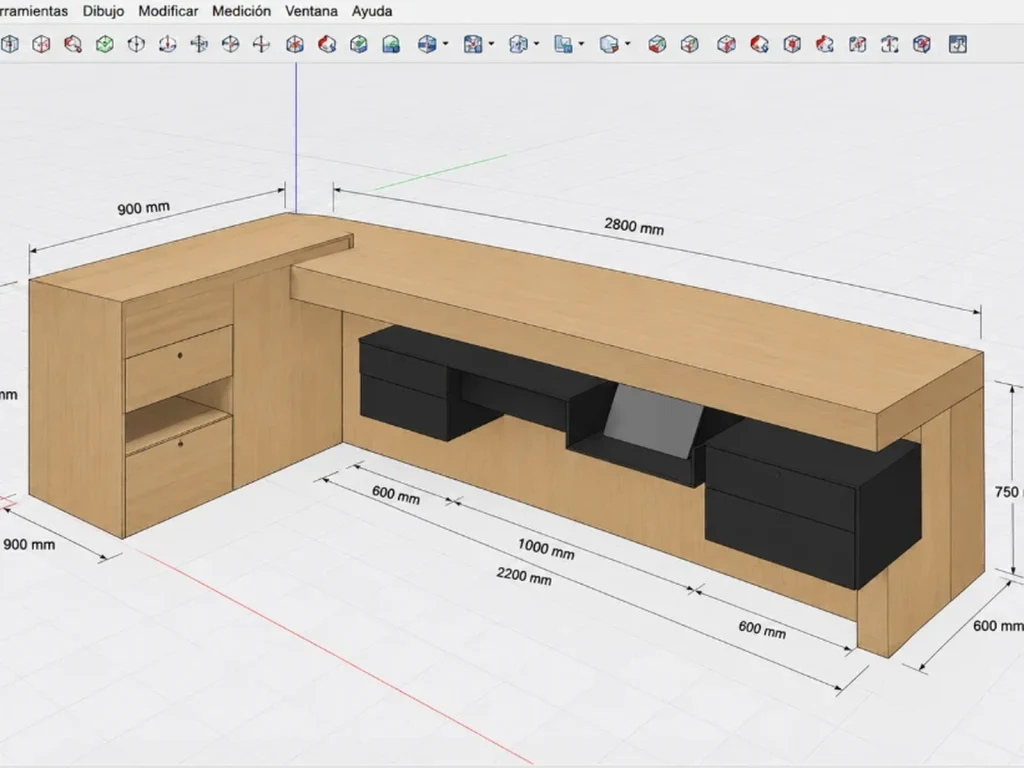Click the dark blue square icon ending toolbar
1024x768 pixels.
[x=957, y=44]
